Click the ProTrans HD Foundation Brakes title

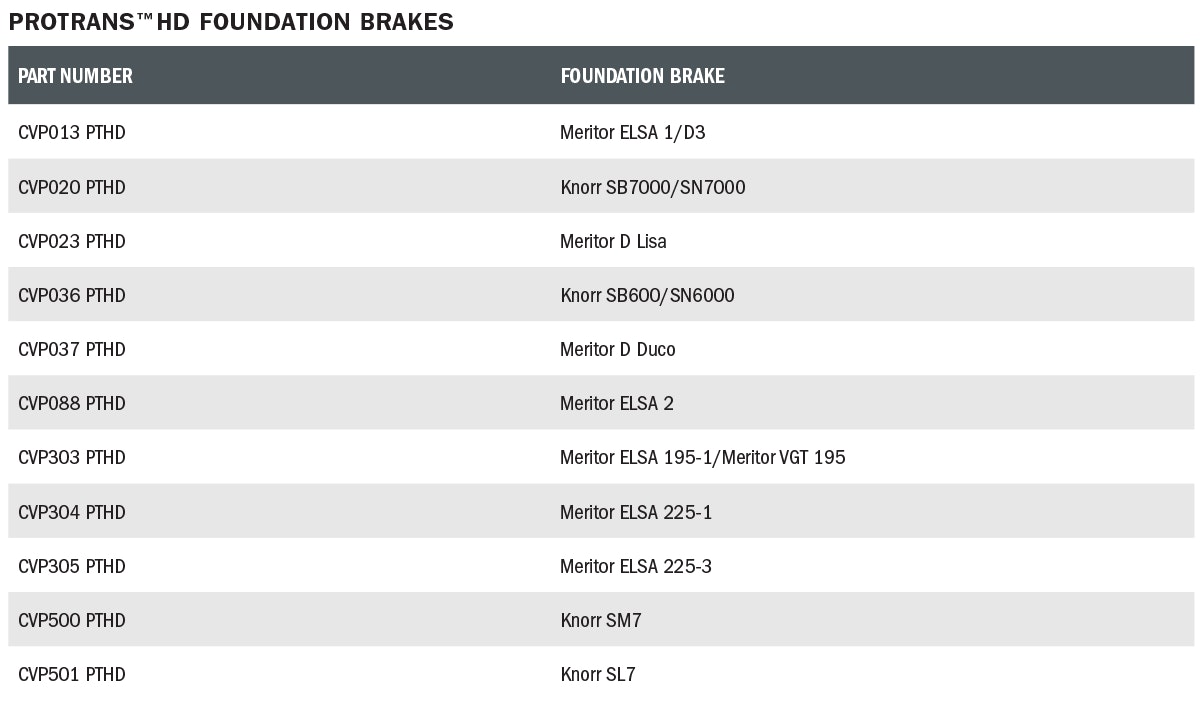230,21
